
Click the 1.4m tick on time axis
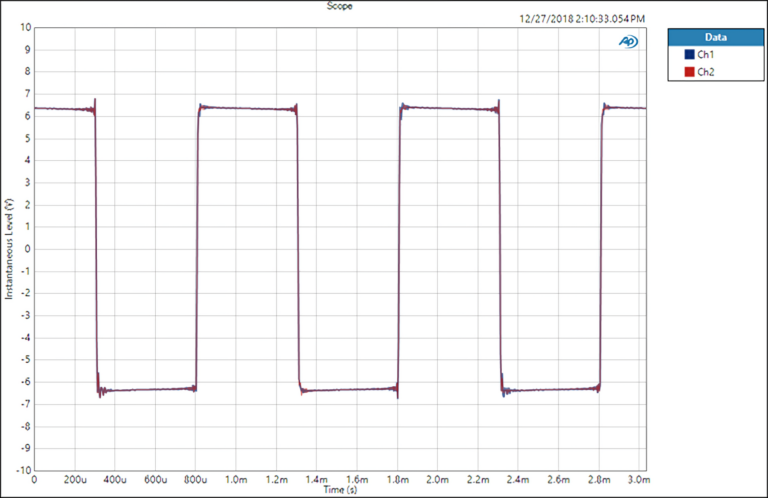click(316, 479)
